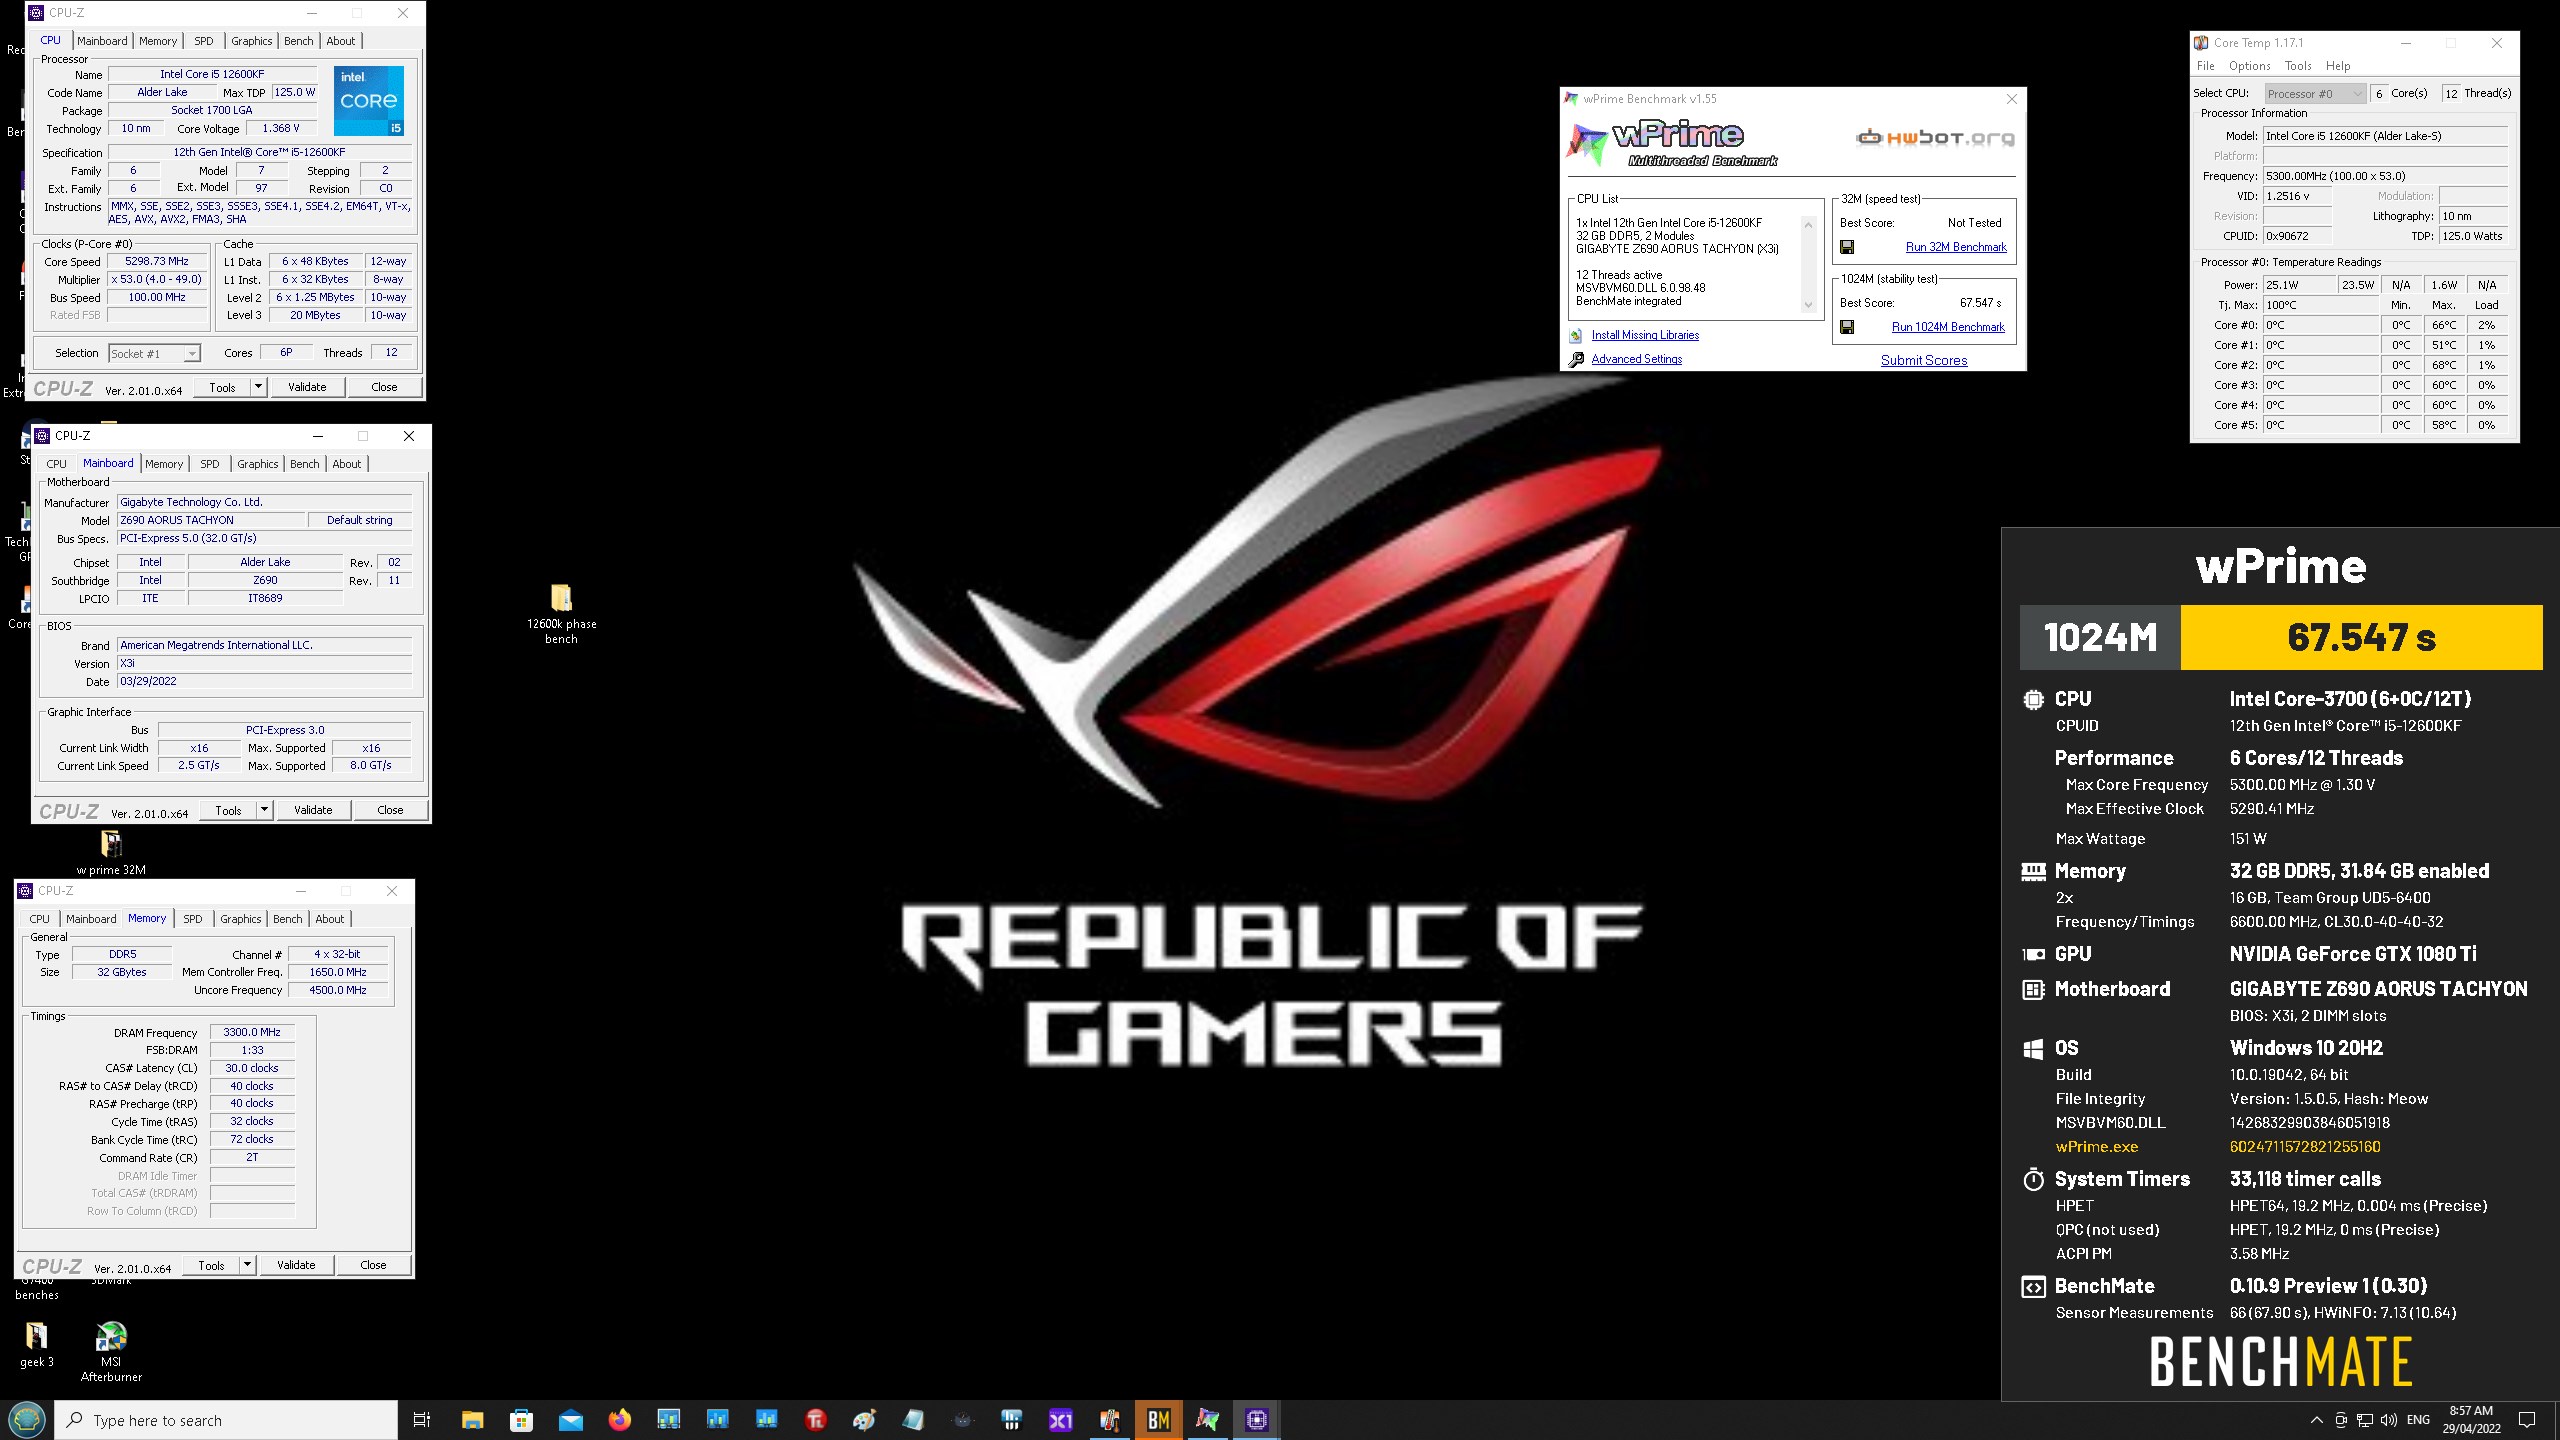The image size is (2560, 1440).
Task: Switch to wPrime via its taskbar icon
Action: pyautogui.click(x=1207, y=1420)
